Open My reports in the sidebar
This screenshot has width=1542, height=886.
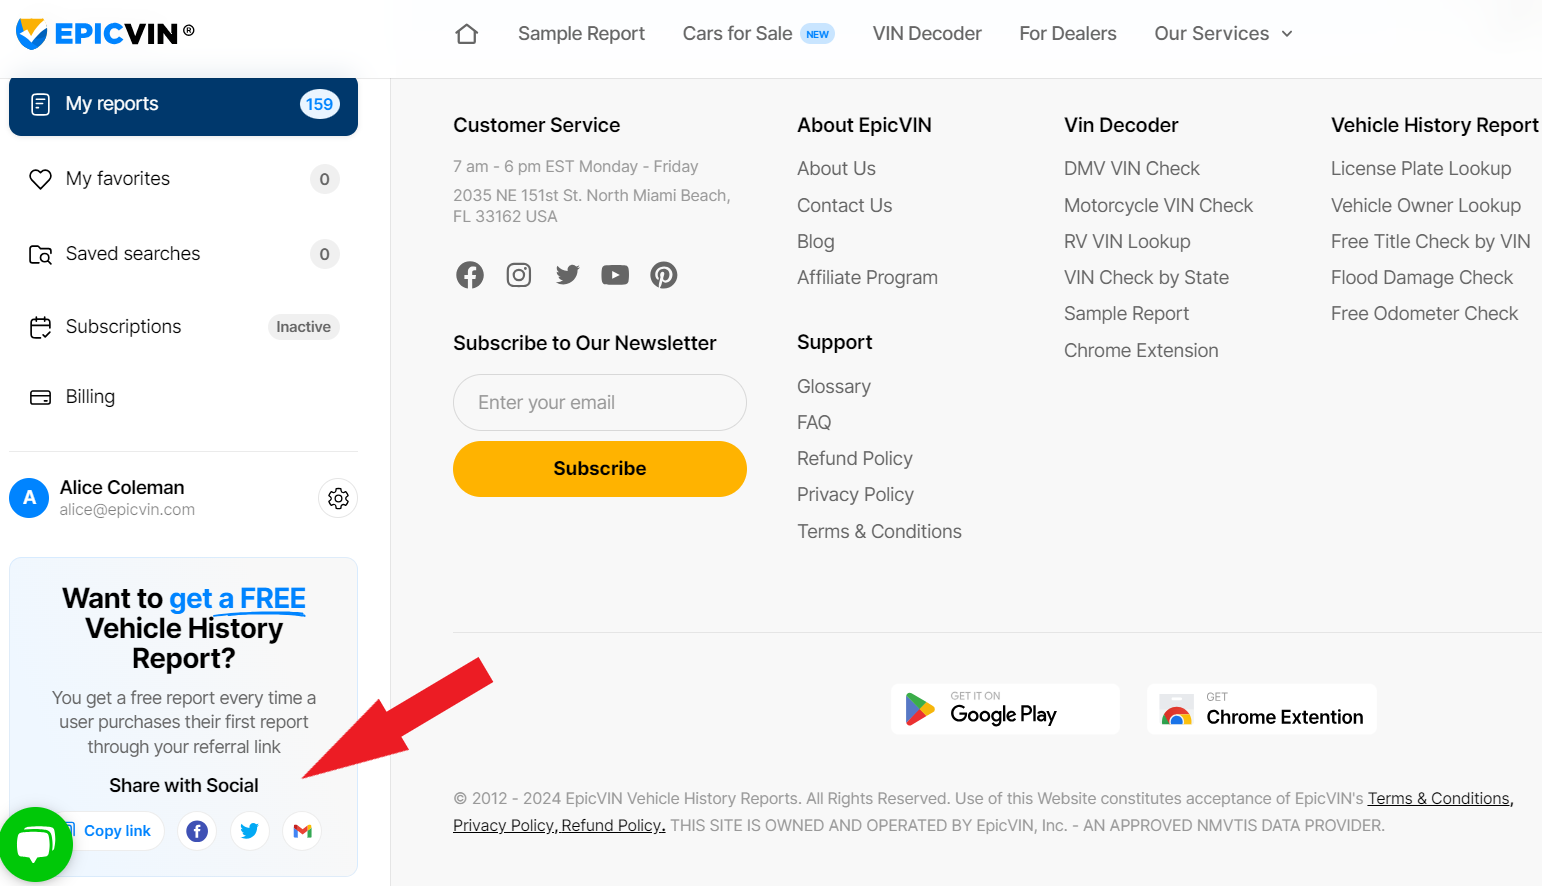tap(183, 105)
